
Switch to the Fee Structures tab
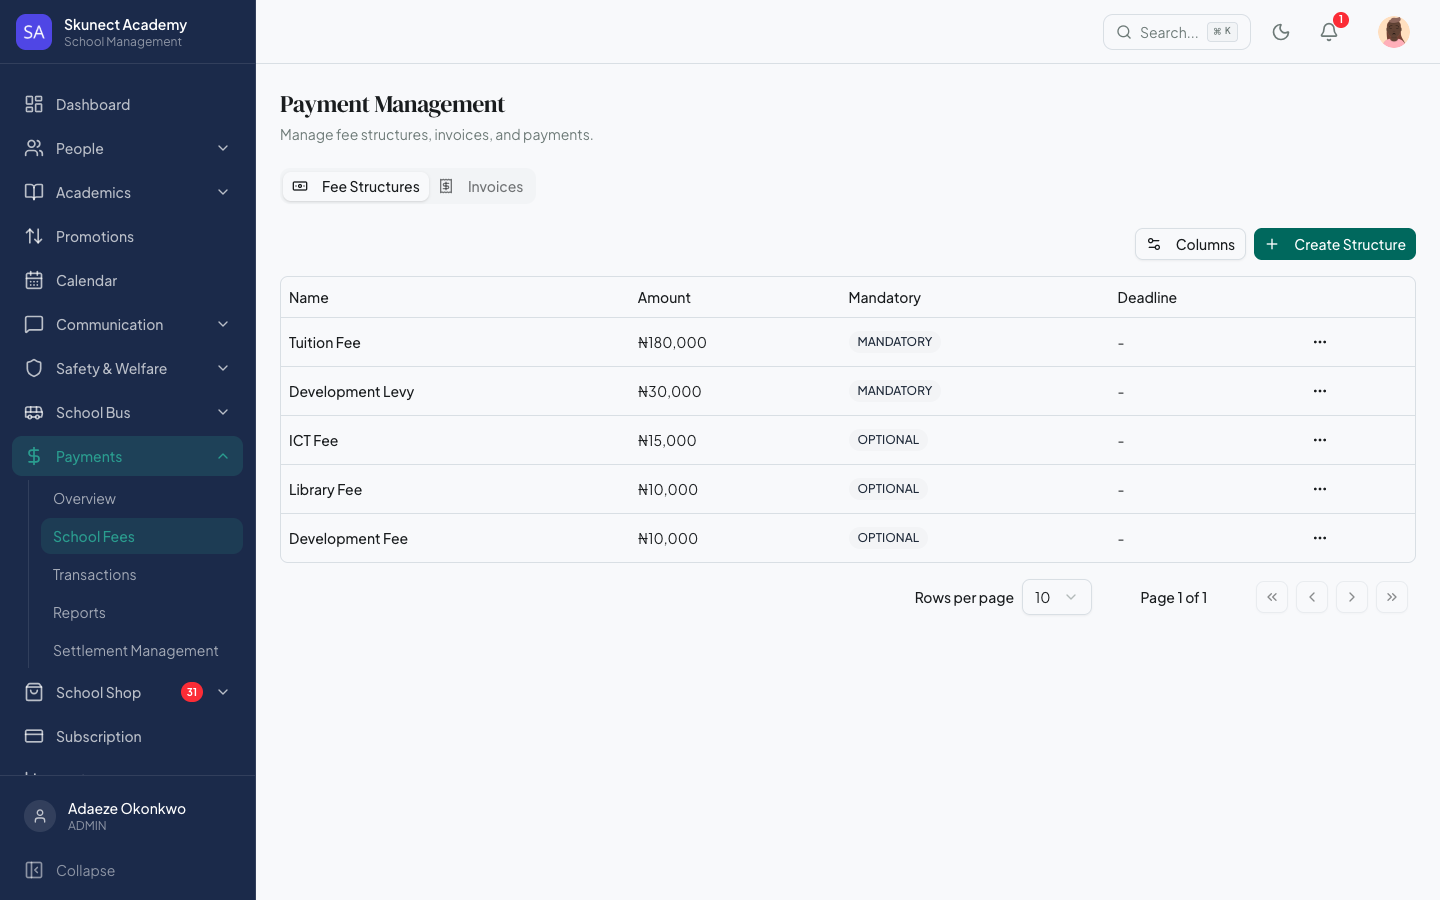coord(356,187)
